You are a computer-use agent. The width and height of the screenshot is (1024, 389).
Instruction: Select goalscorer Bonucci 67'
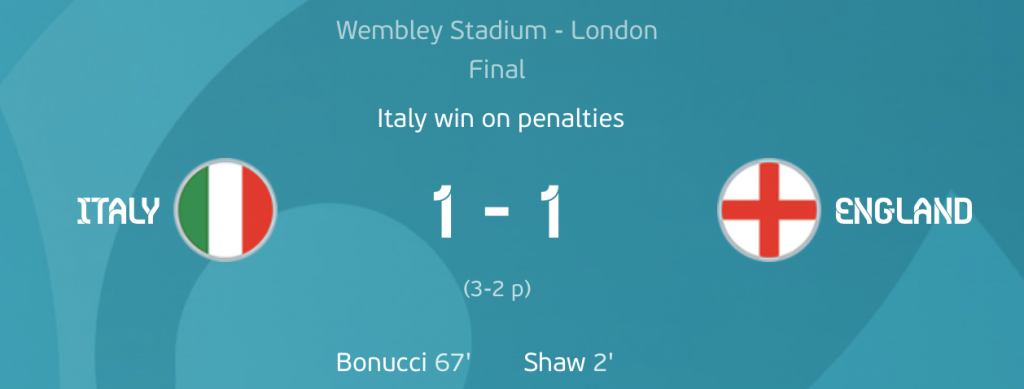[404, 362]
